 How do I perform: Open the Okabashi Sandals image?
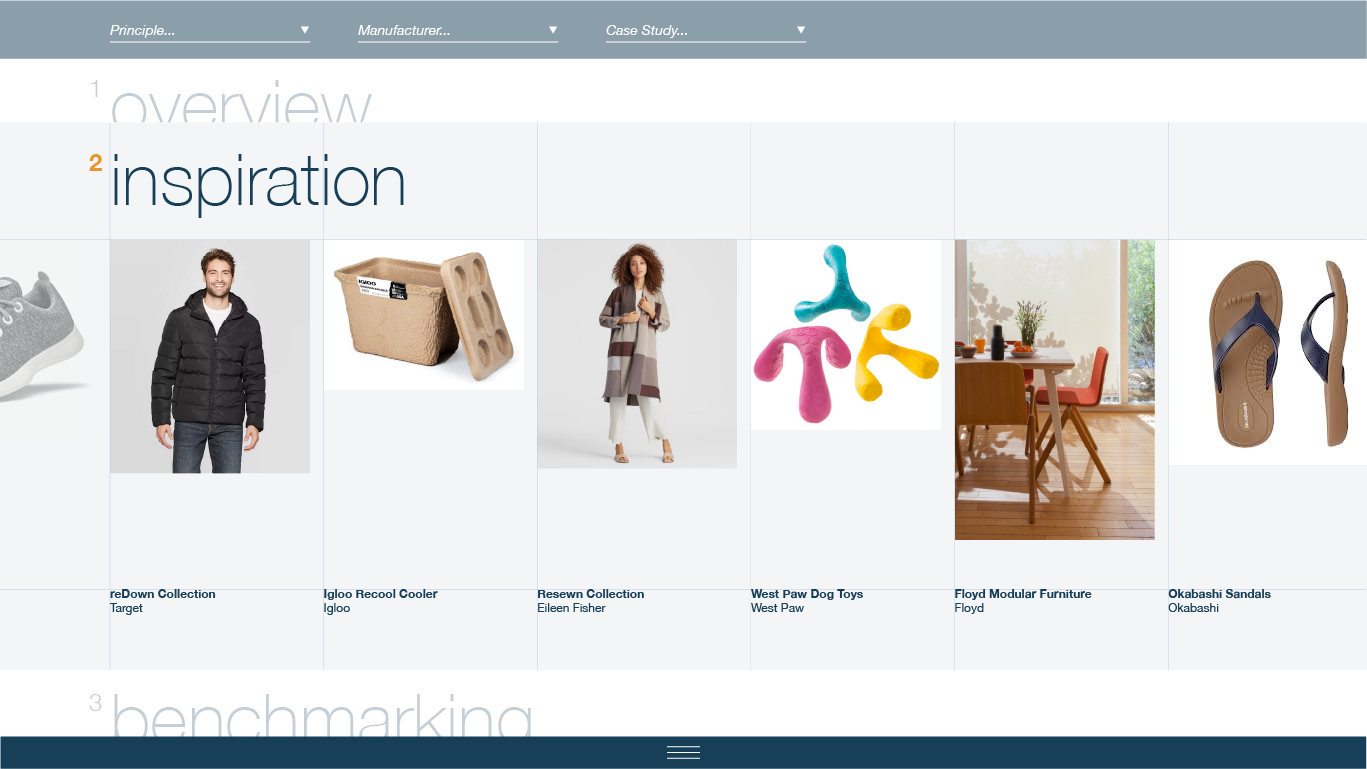[1268, 352]
